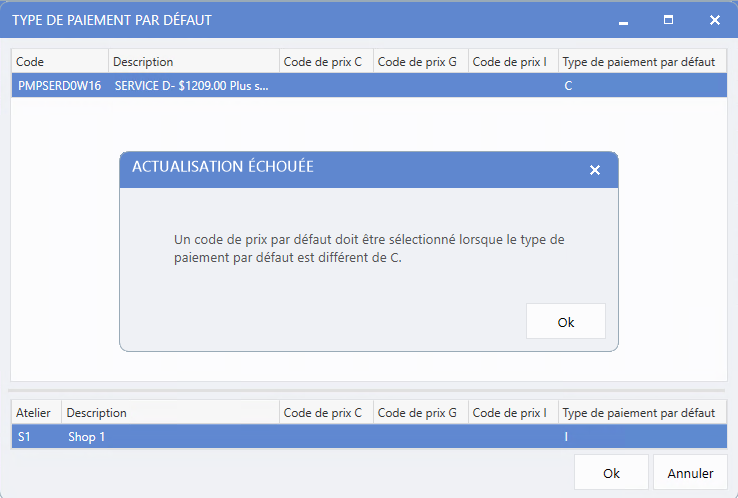The width and height of the screenshot is (738, 498).
Task: Click the default payment type cell showing C
Action: click(640, 86)
